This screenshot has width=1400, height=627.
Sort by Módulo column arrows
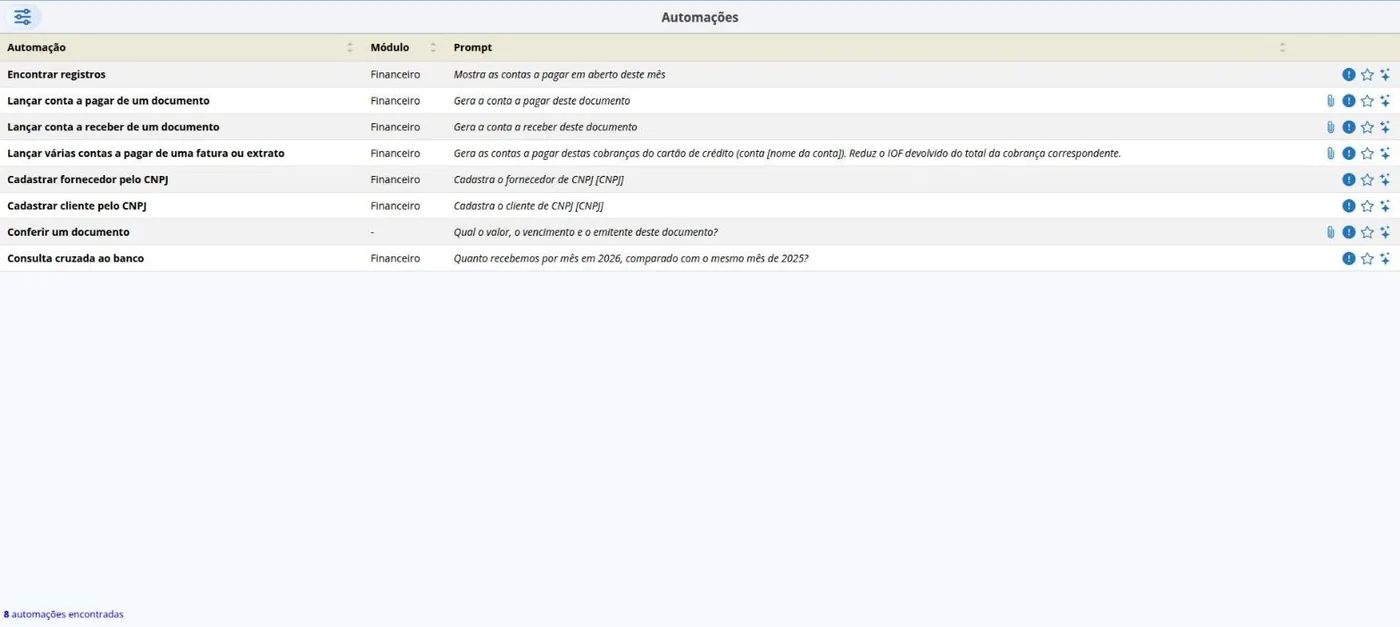pos(433,47)
